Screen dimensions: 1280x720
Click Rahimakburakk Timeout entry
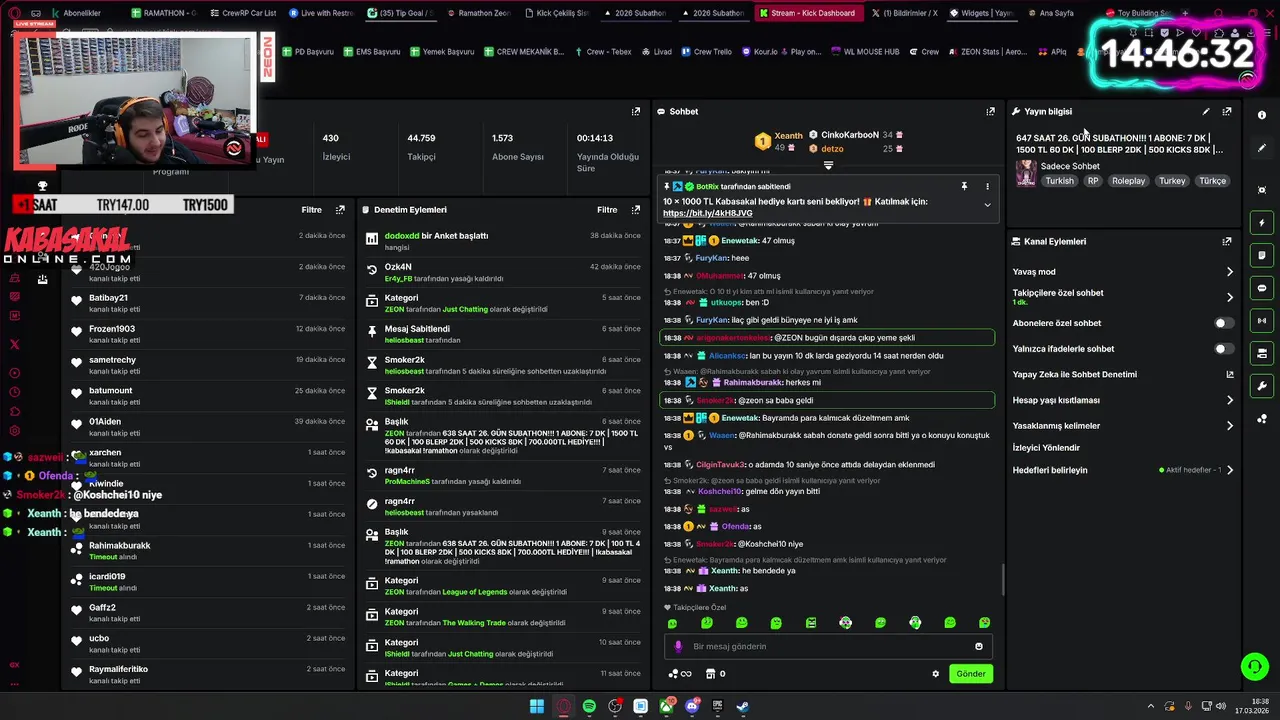pyautogui.click(x=210, y=550)
